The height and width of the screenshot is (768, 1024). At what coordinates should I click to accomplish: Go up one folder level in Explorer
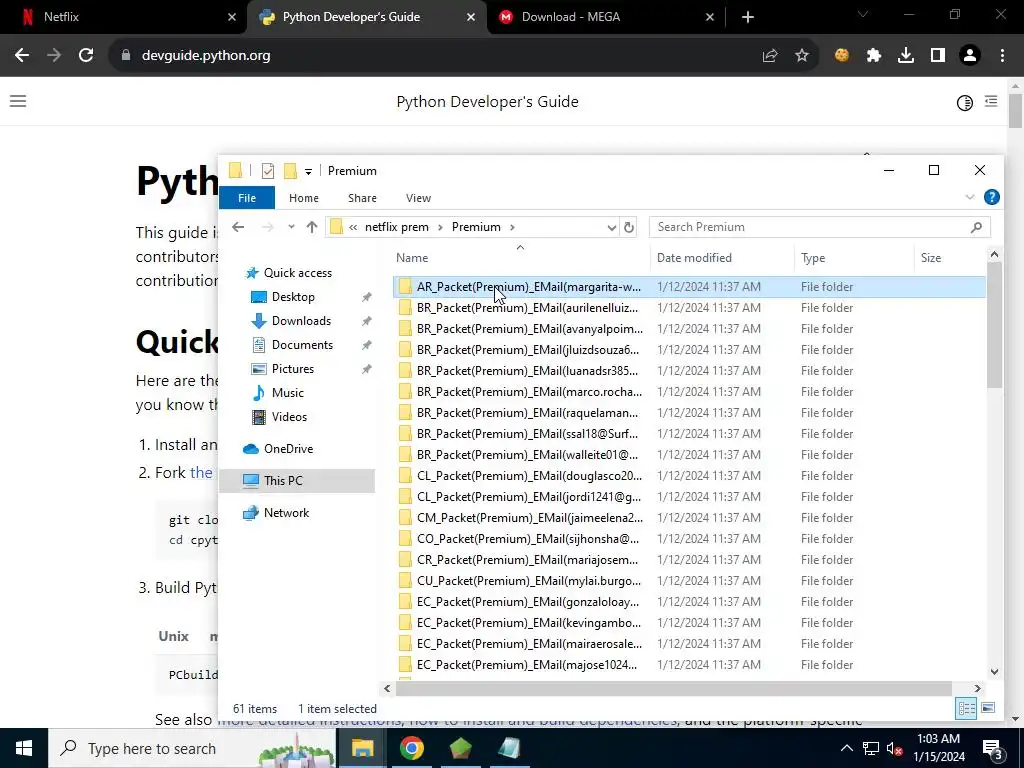(312, 227)
